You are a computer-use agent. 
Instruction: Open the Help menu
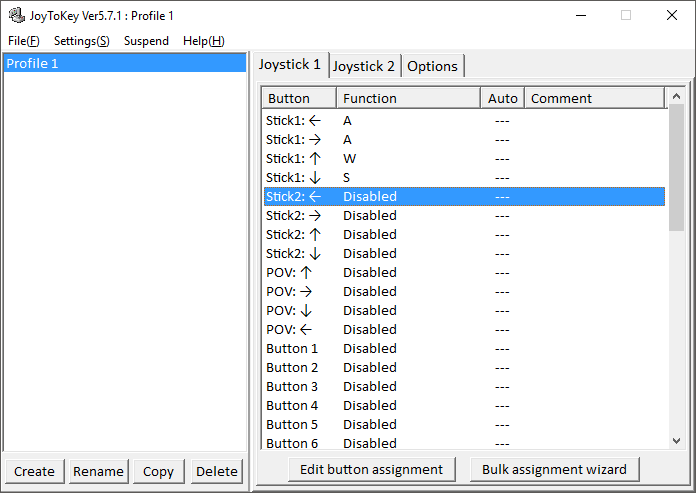click(x=203, y=41)
